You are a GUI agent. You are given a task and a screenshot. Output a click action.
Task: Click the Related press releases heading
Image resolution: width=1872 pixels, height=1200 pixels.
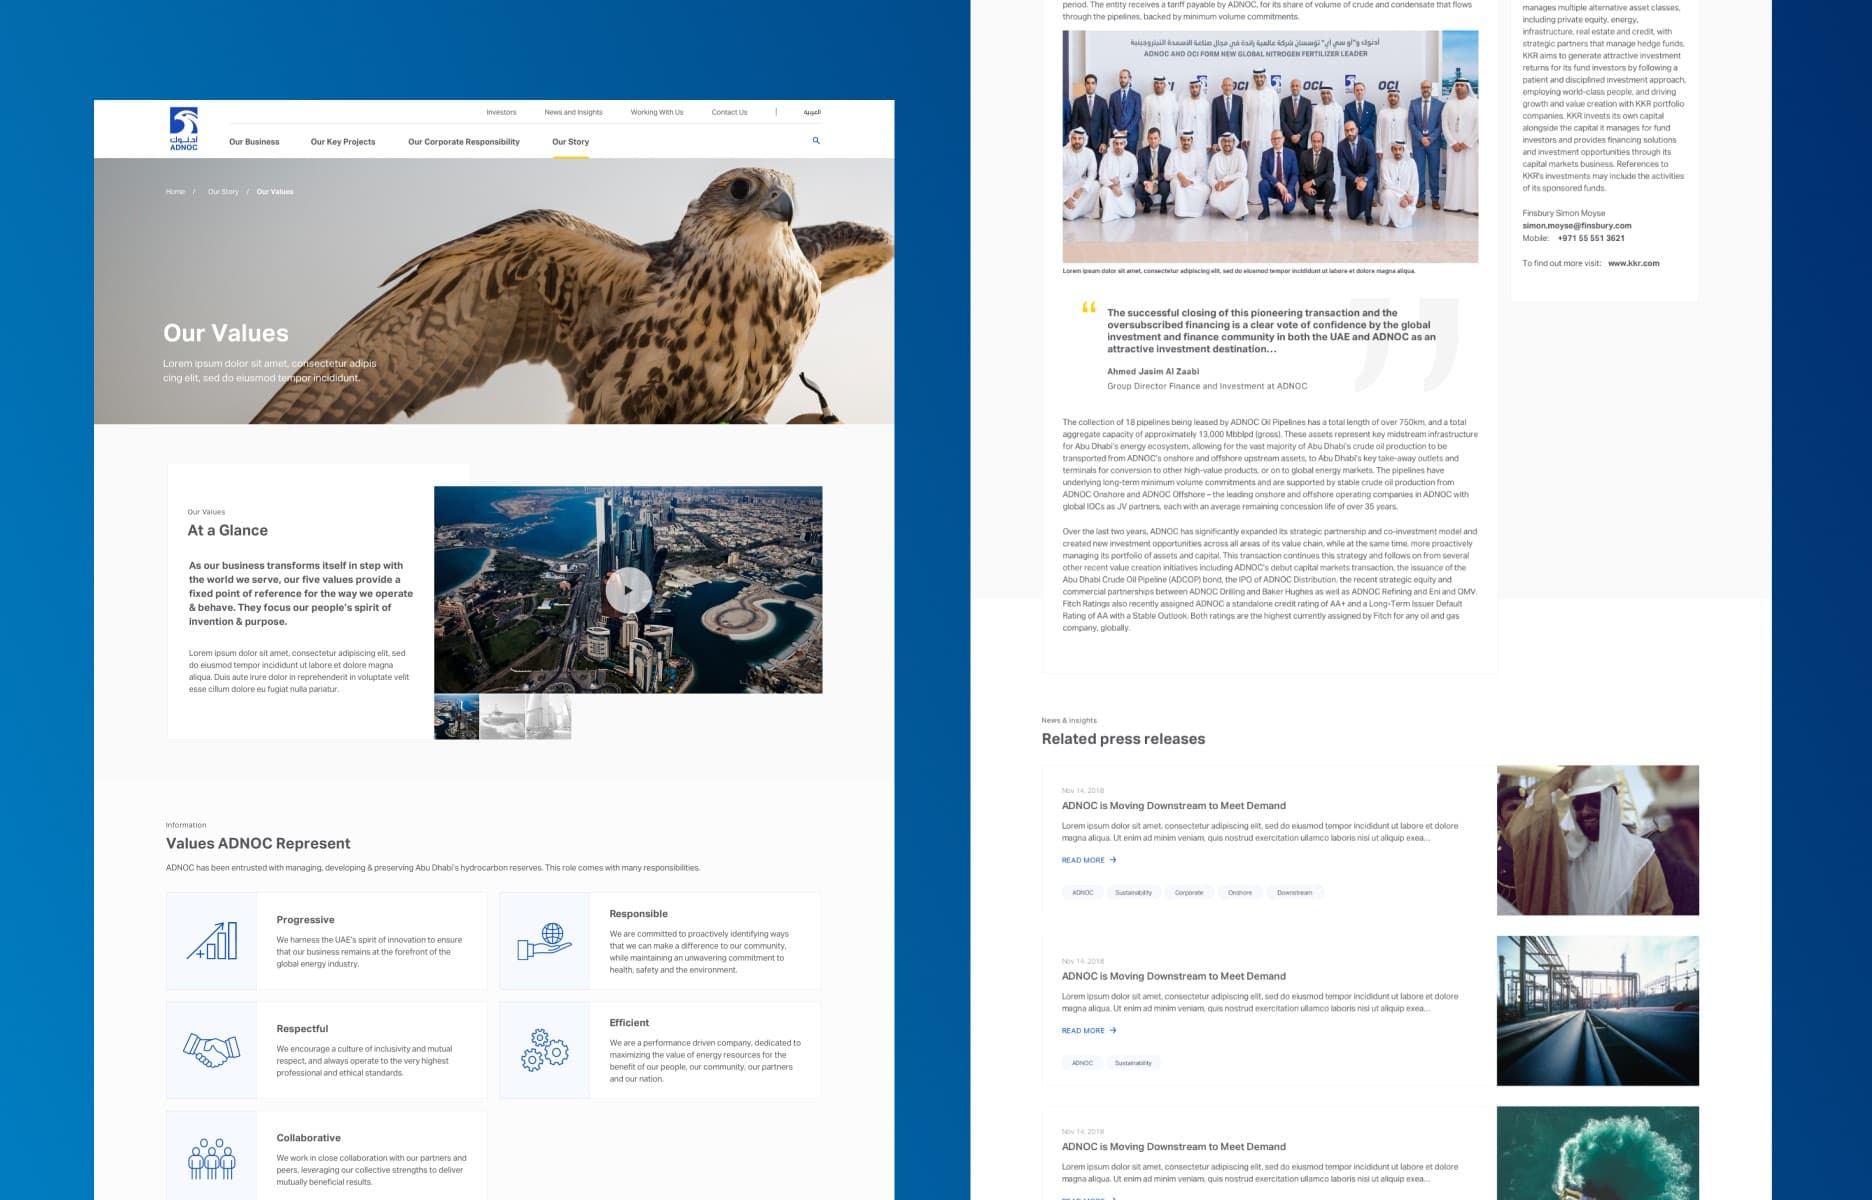pos(1123,739)
